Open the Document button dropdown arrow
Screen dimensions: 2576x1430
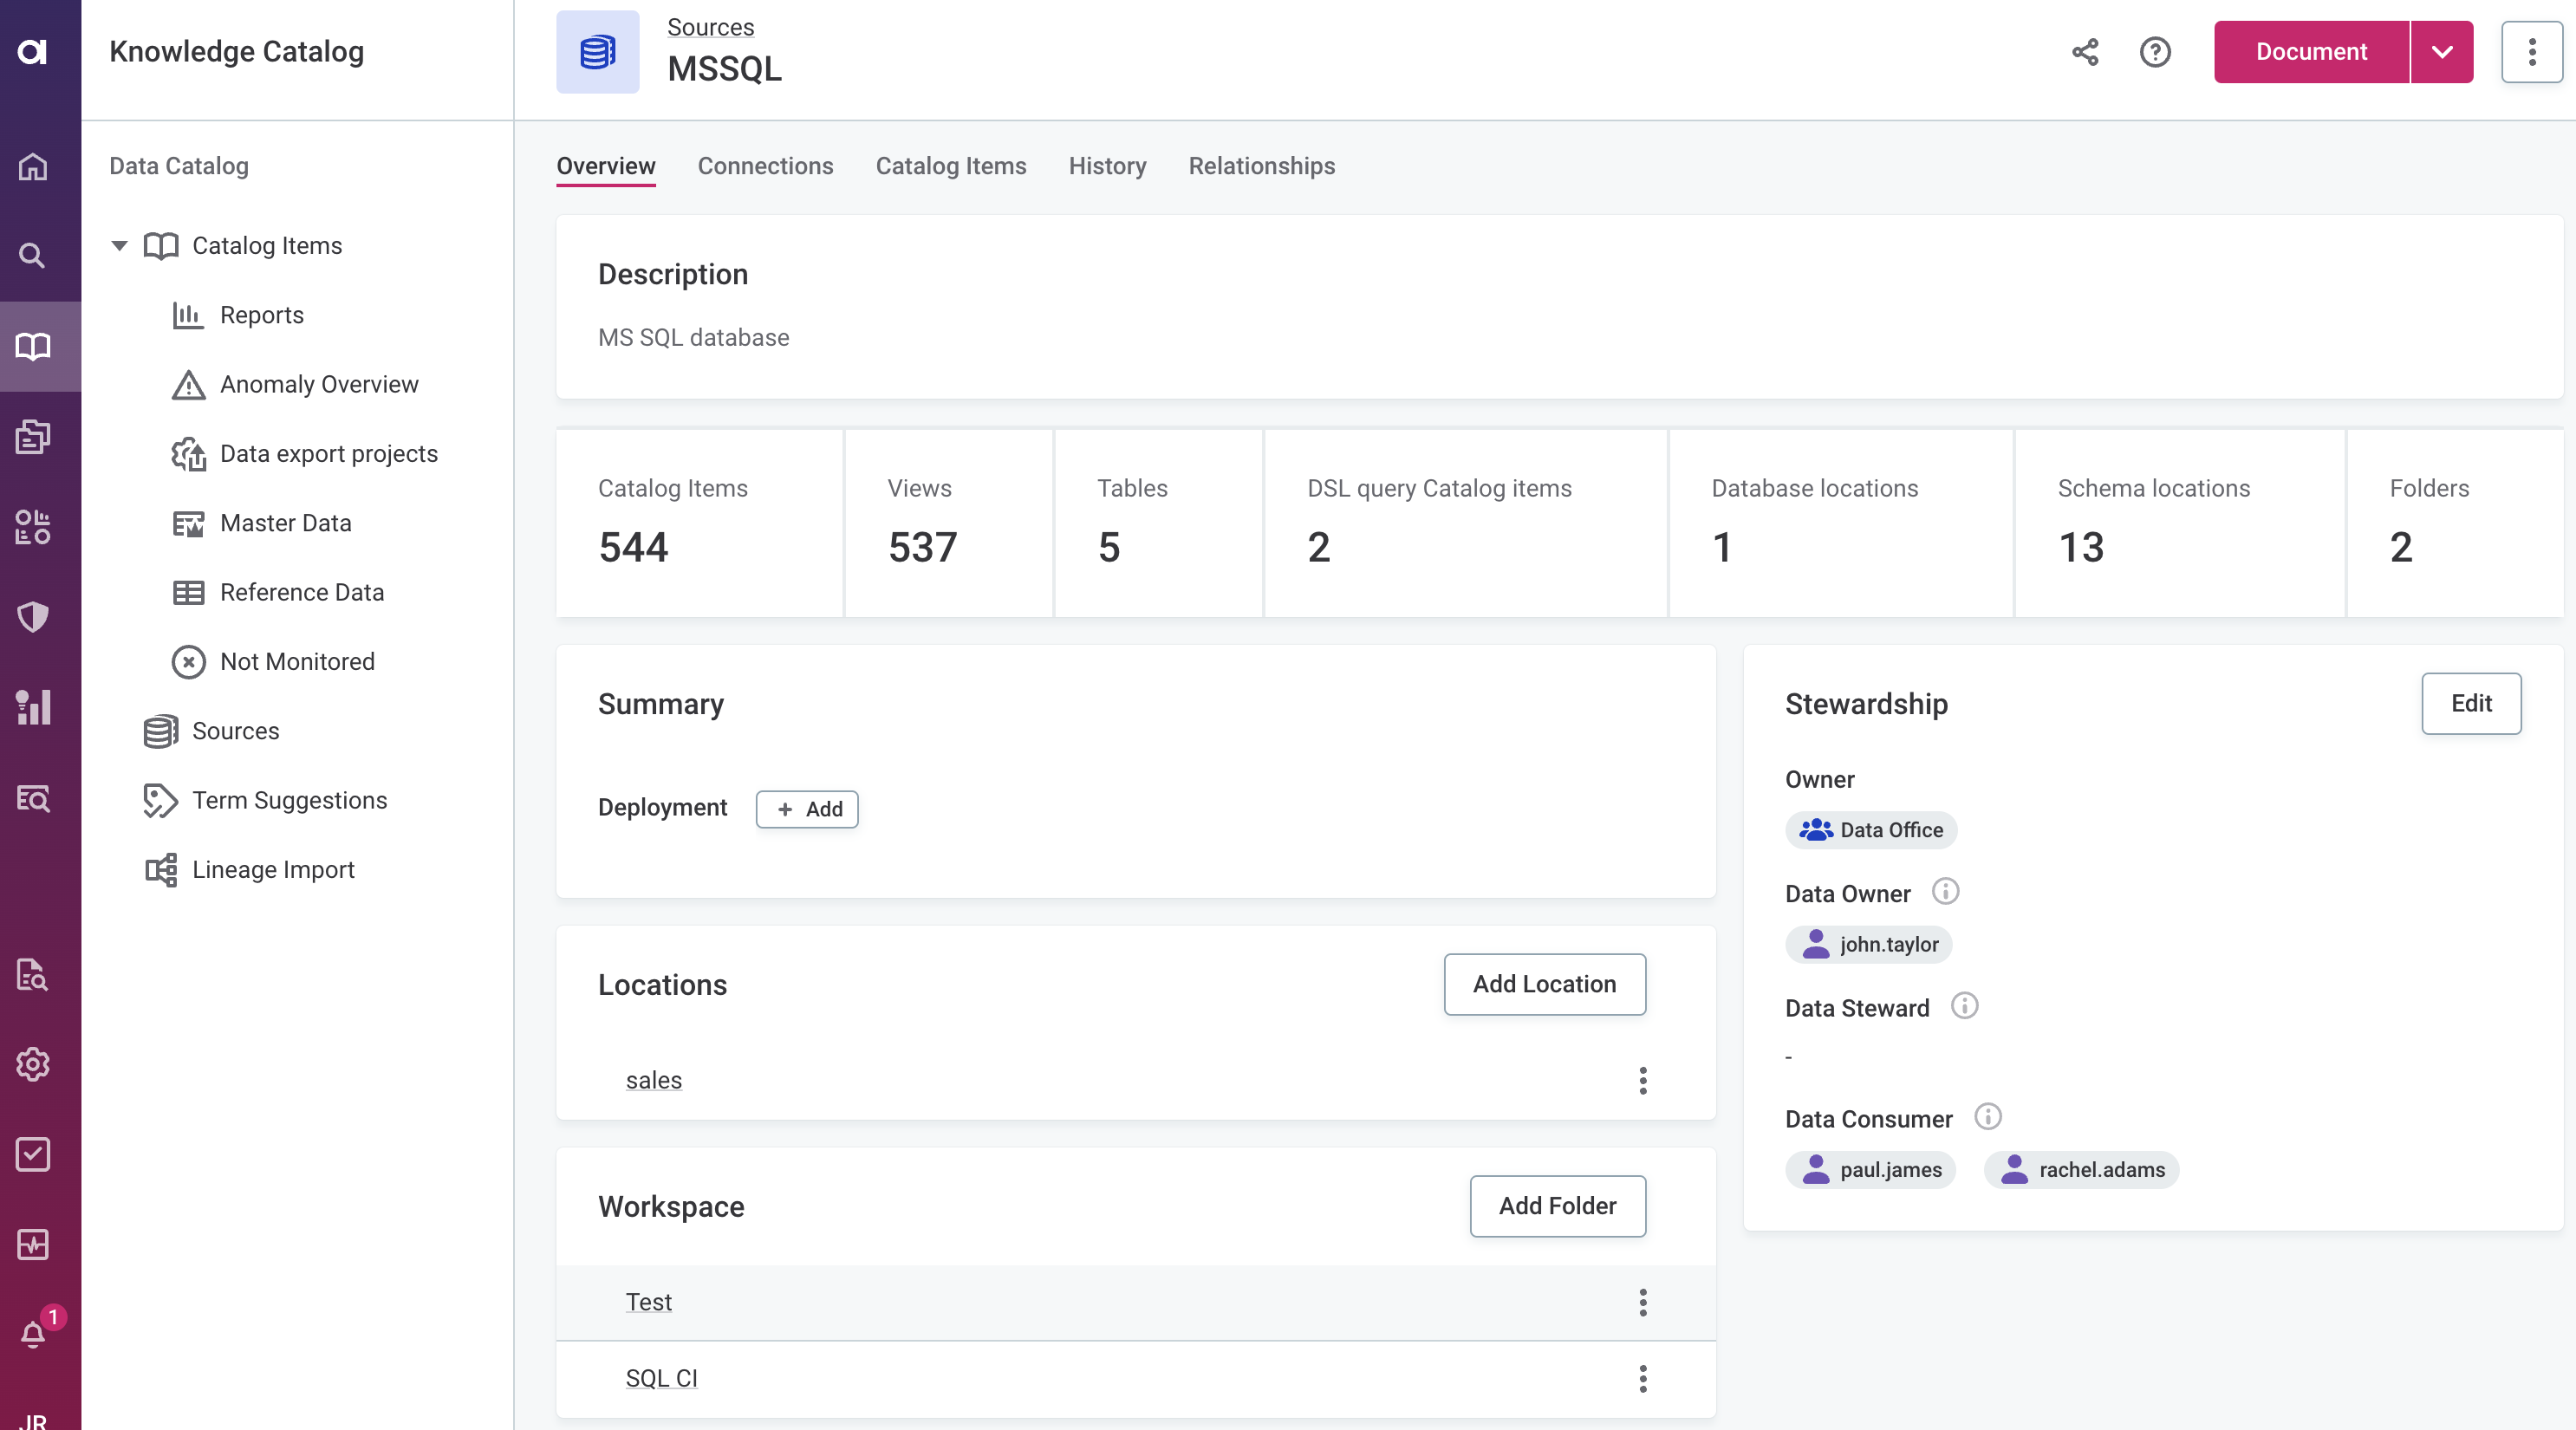(x=2441, y=52)
